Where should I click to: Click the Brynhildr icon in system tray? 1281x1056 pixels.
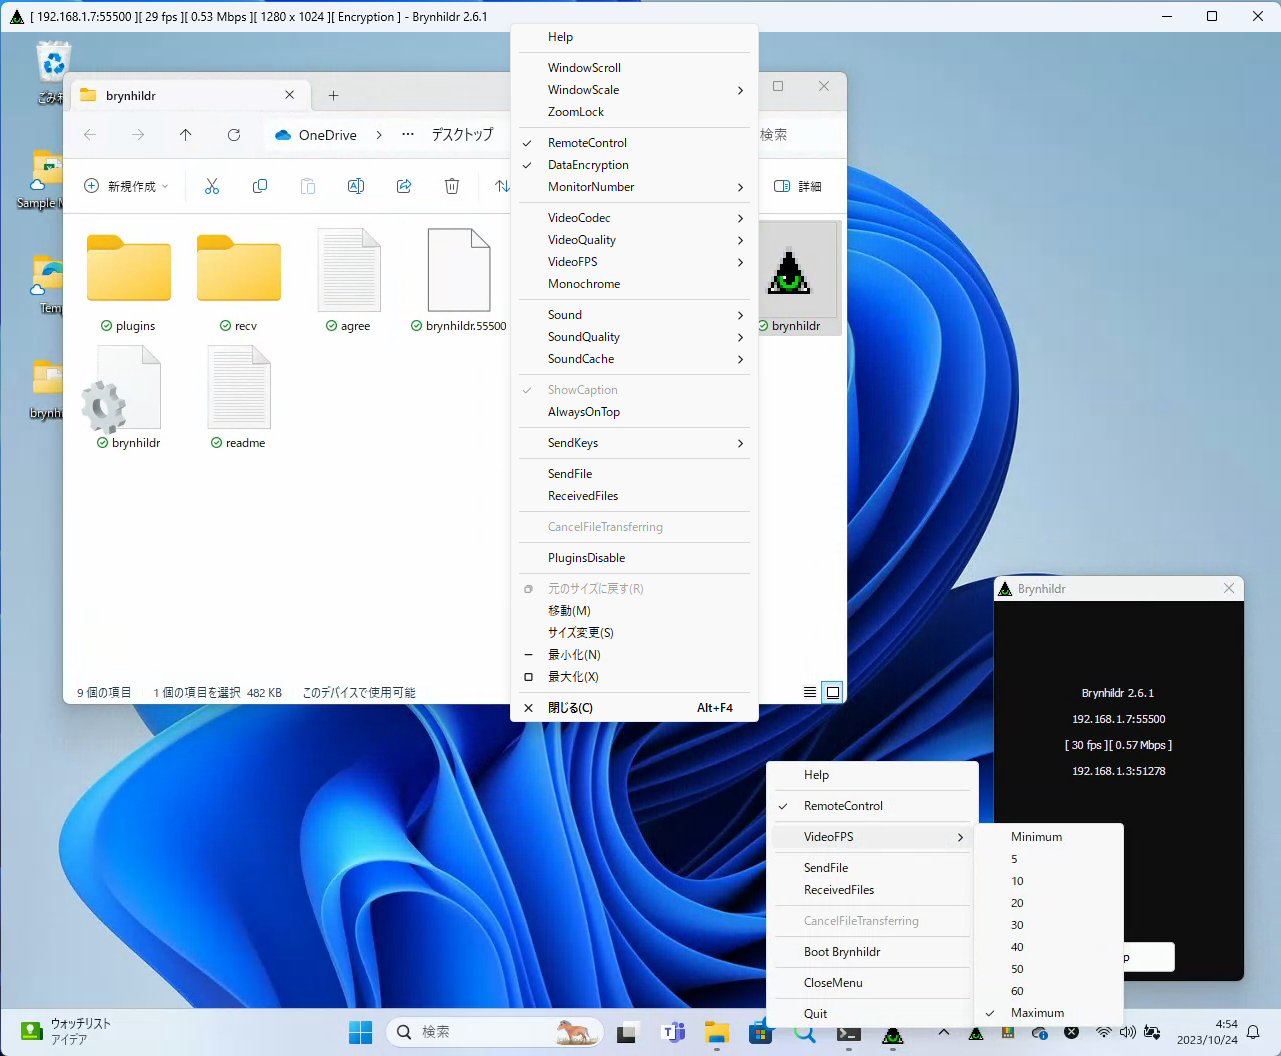[x=976, y=1033]
